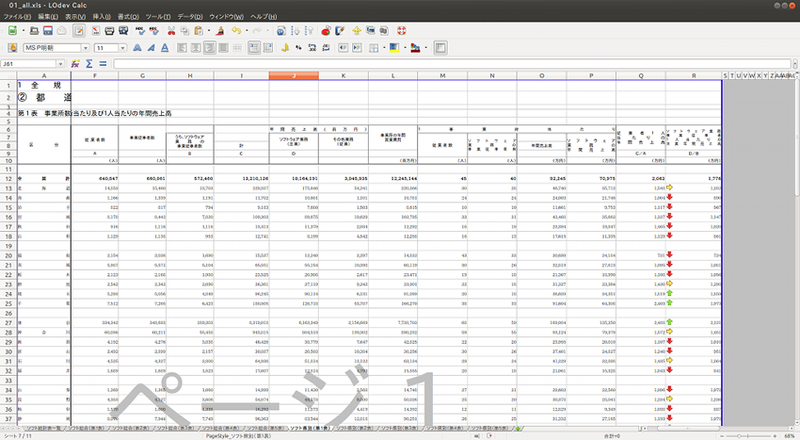Delete a decimal place

(x=326, y=47)
